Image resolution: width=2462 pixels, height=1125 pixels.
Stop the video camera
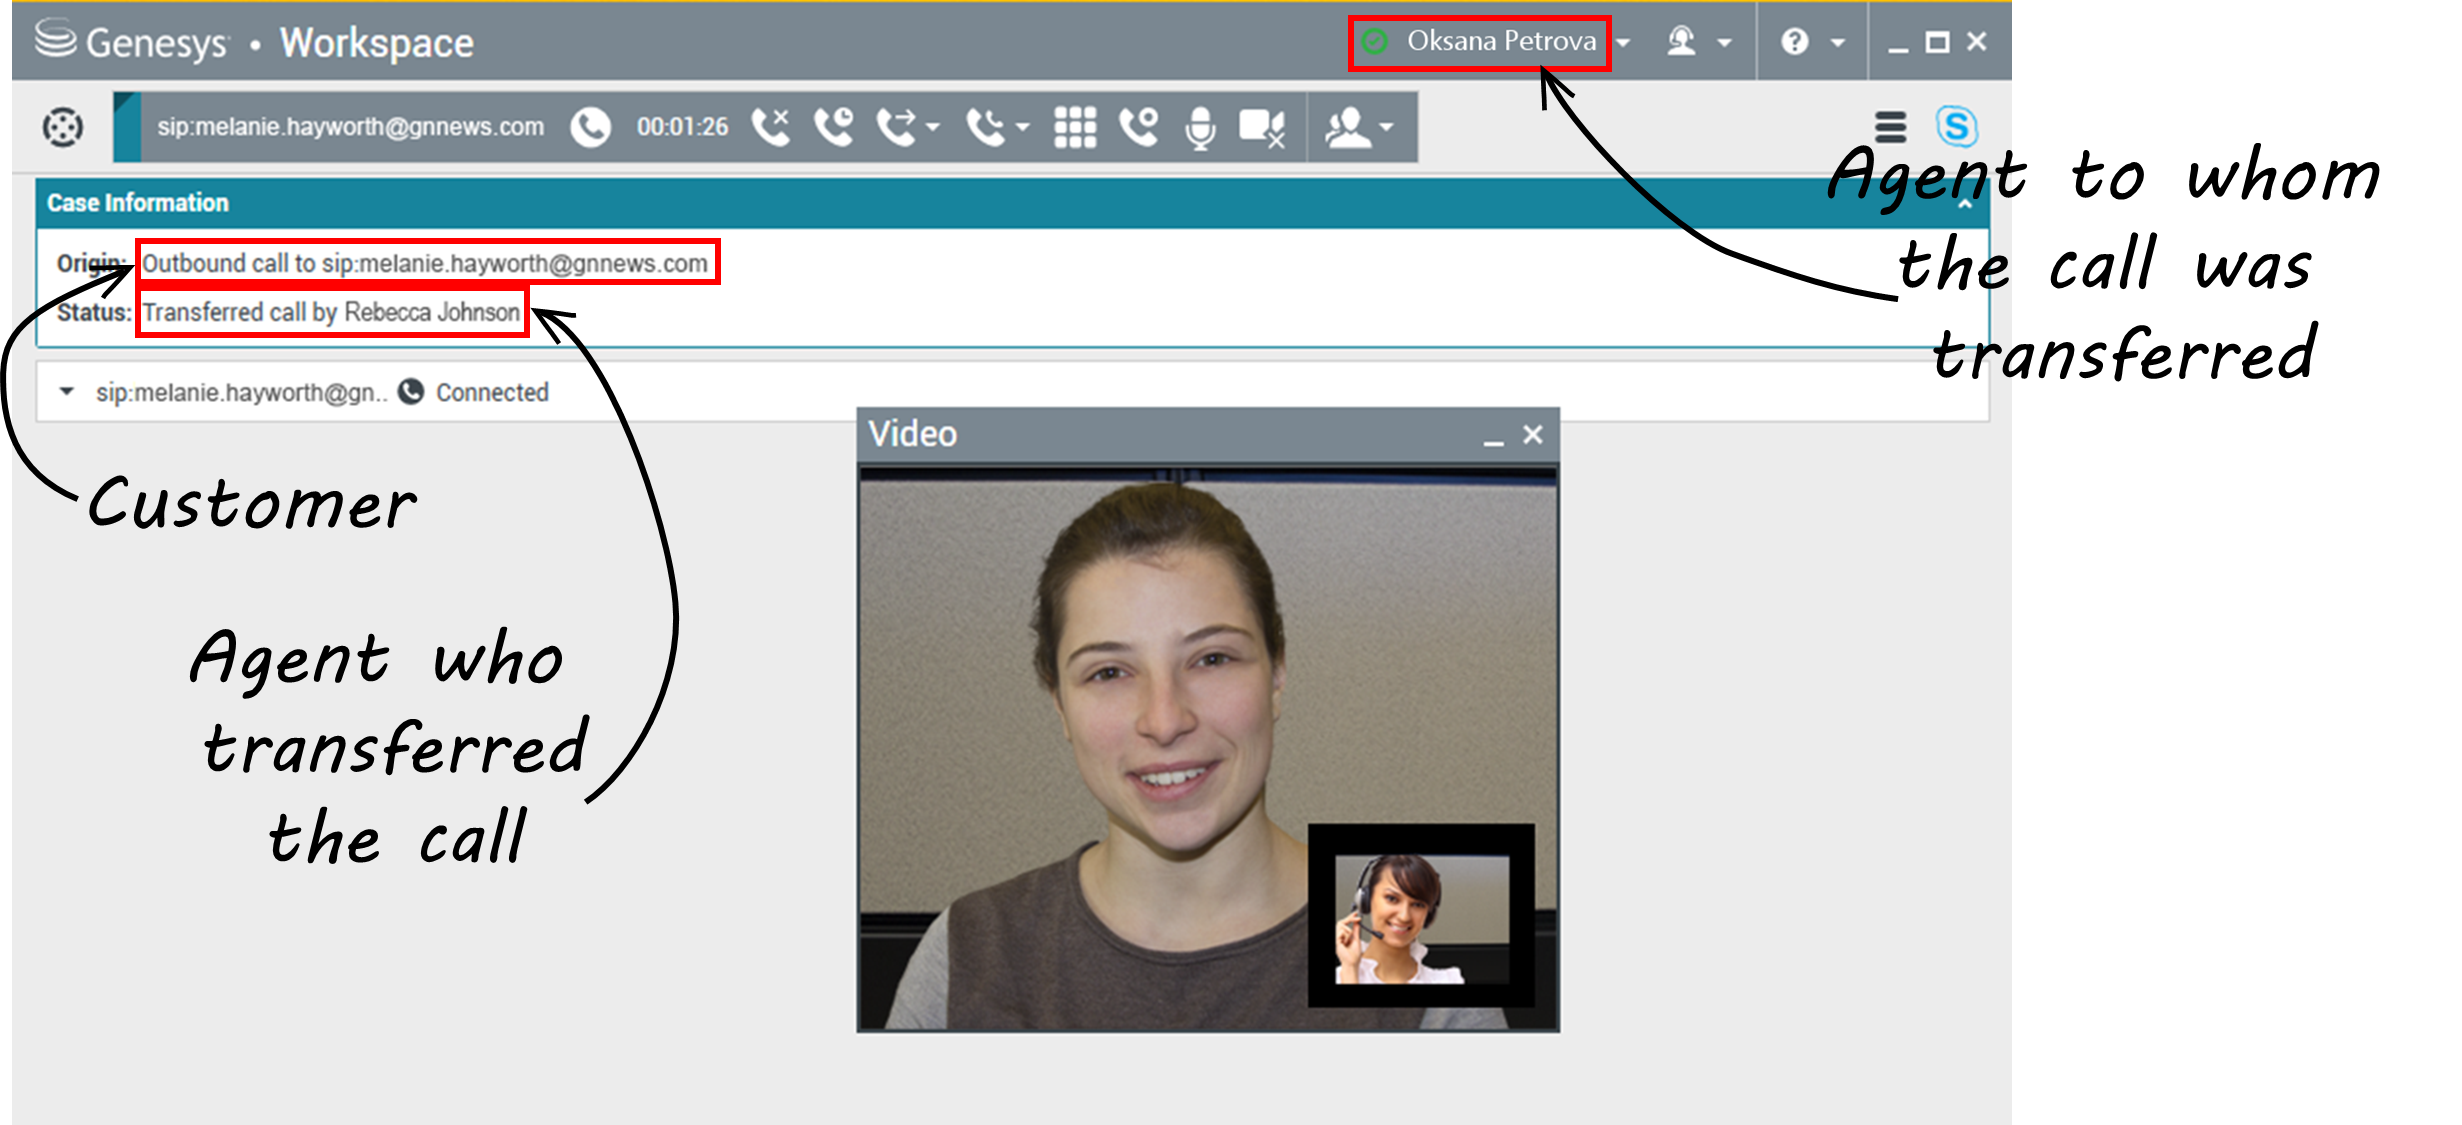tap(1261, 127)
